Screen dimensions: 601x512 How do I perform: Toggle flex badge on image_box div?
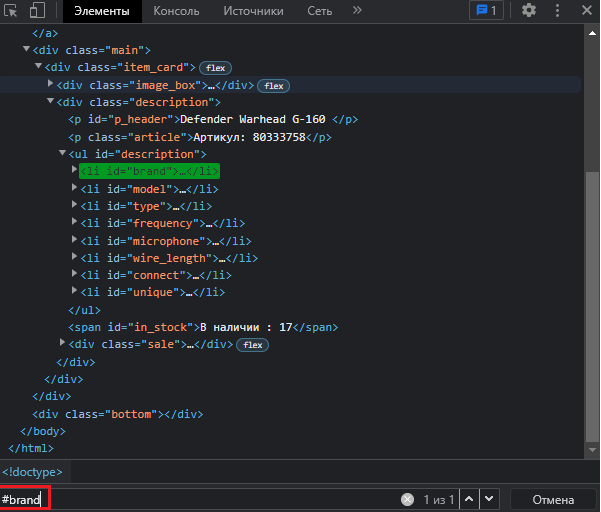(x=274, y=86)
